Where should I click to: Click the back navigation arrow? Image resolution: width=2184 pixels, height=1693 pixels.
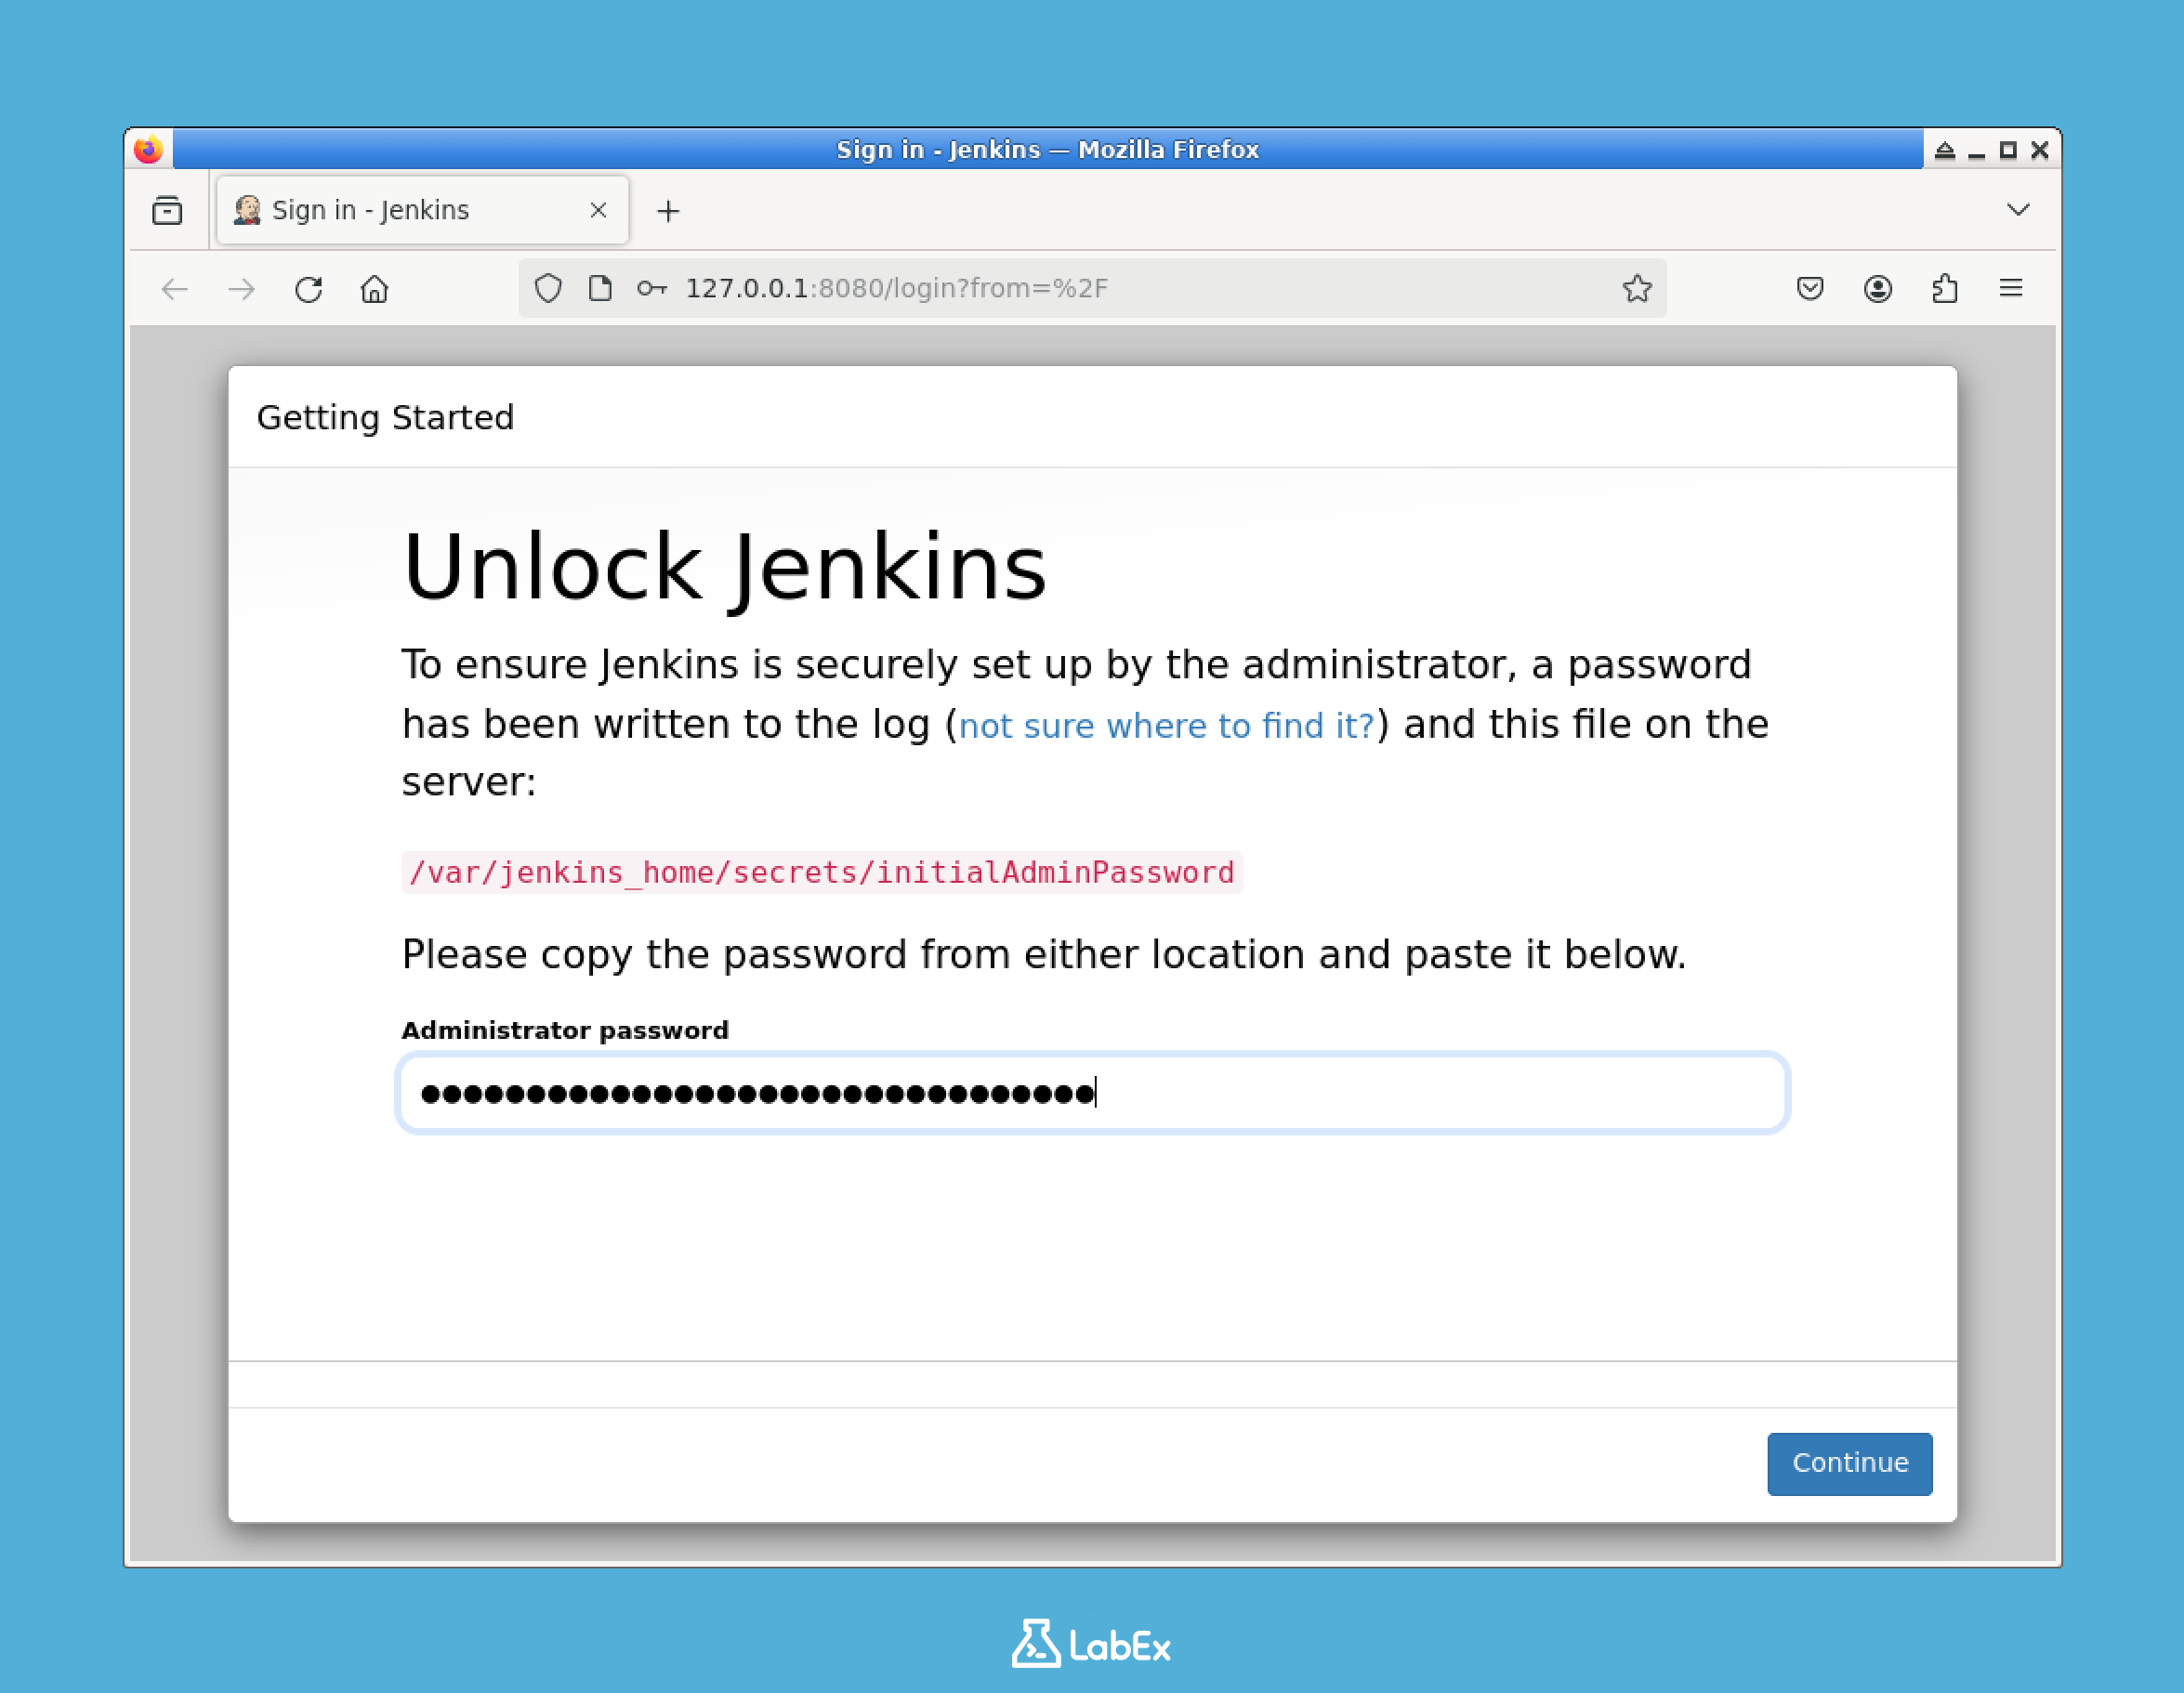point(174,289)
